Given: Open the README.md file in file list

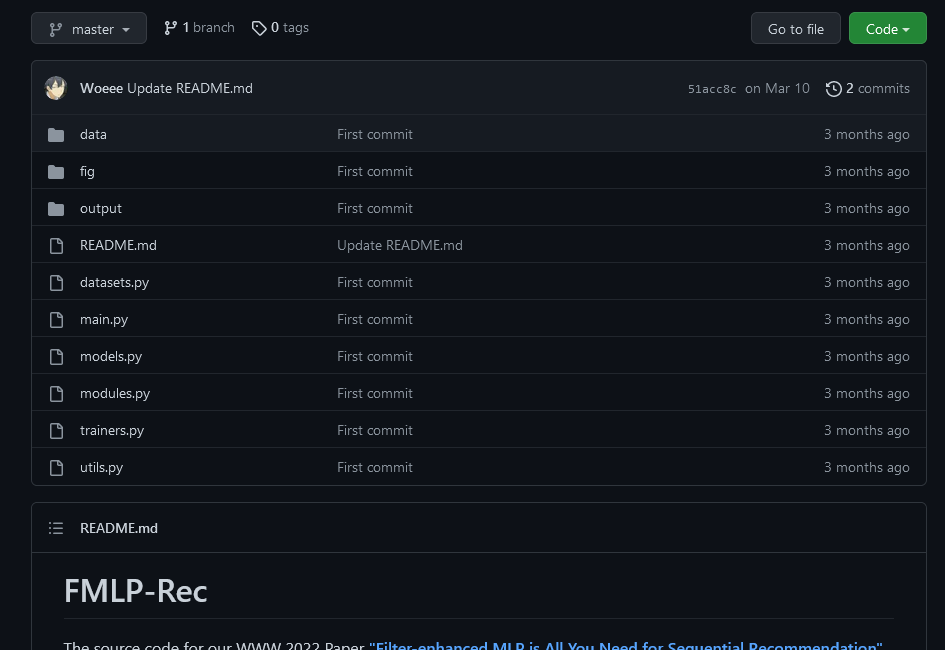Looking at the screenshot, I should click(x=118, y=245).
